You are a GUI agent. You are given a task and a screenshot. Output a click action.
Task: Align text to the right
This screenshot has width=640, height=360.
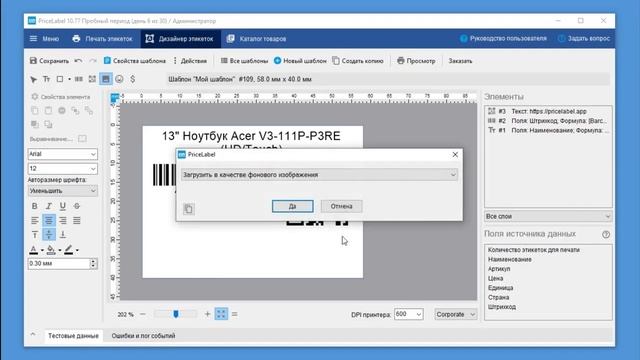tap(62, 220)
